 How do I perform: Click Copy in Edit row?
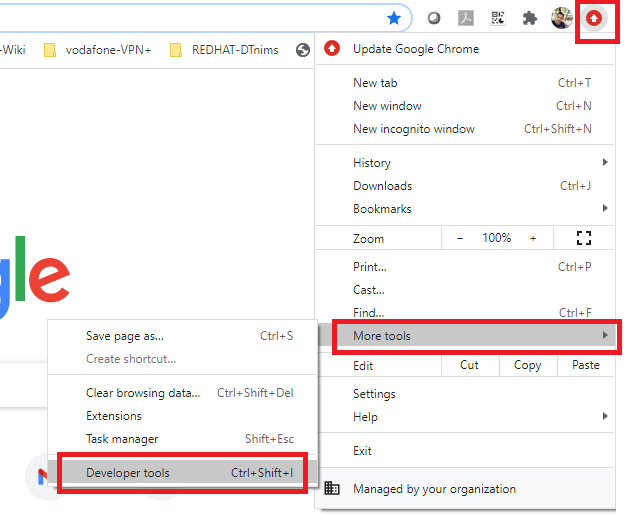[x=528, y=365]
